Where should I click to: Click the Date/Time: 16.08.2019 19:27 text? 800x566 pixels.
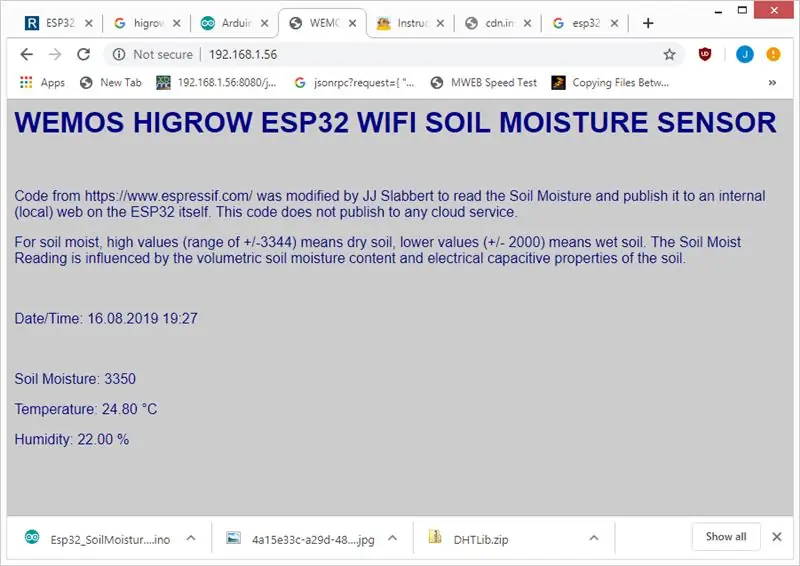click(106, 318)
